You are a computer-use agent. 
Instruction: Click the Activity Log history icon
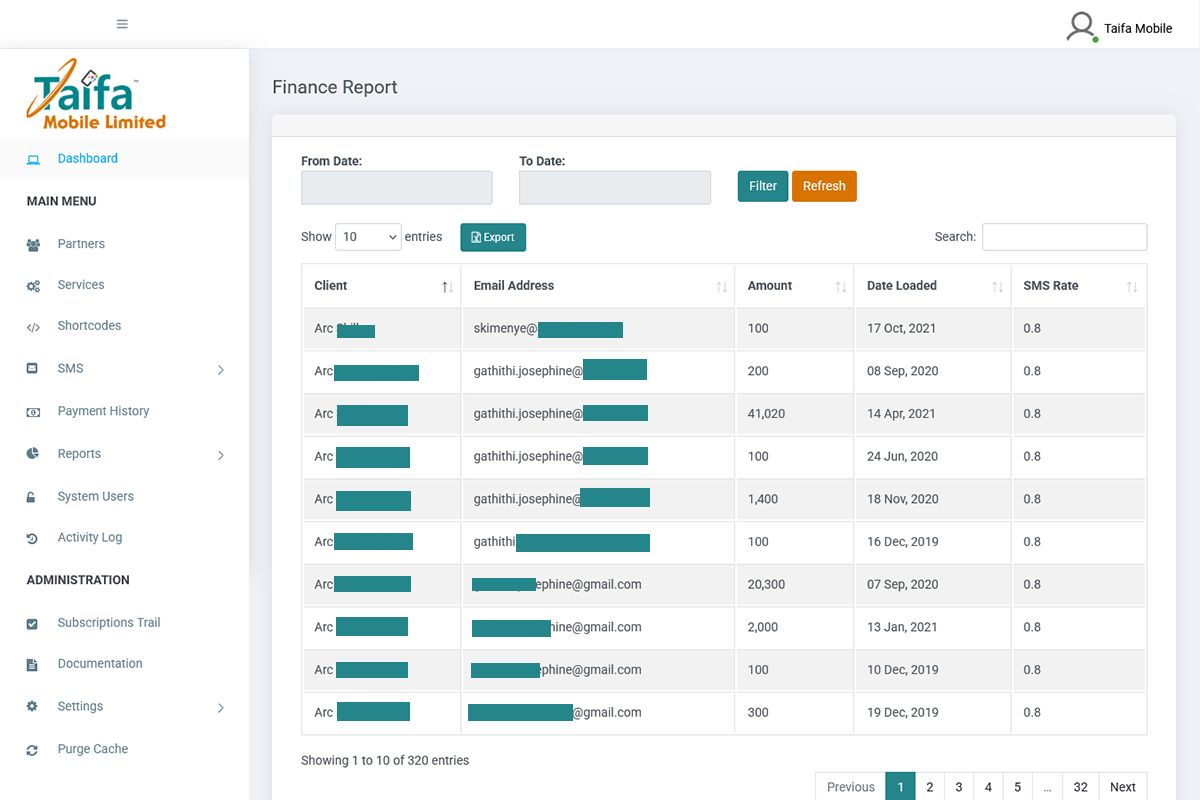click(x=35, y=538)
